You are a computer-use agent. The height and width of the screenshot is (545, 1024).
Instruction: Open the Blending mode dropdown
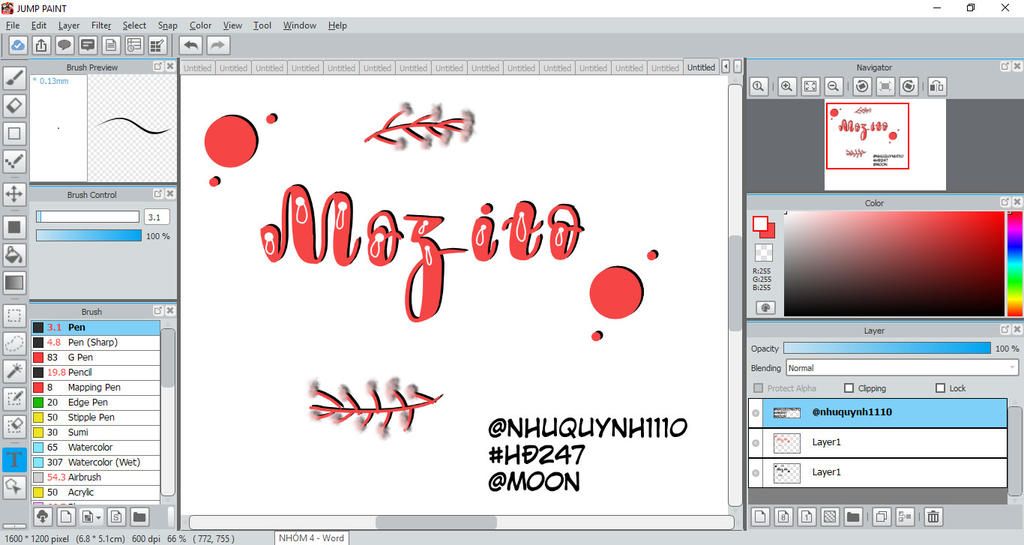[x=902, y=368]
